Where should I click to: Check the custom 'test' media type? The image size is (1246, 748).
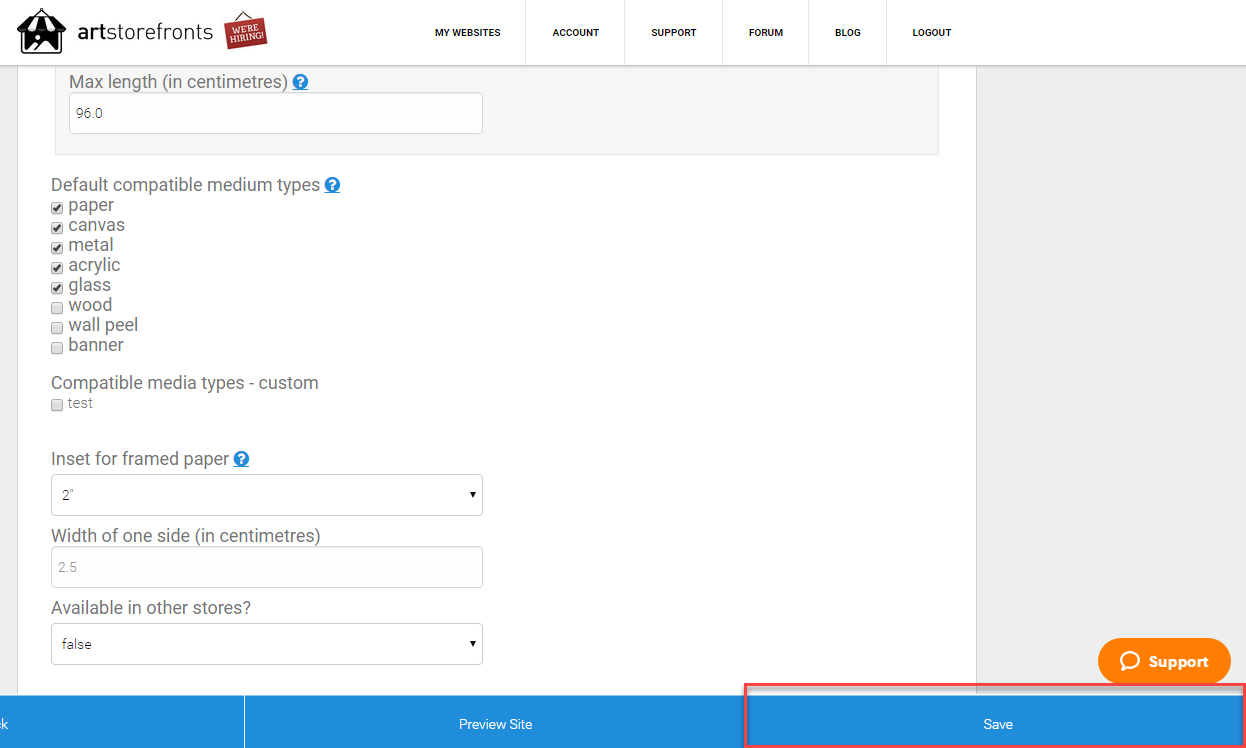point(57,405)
